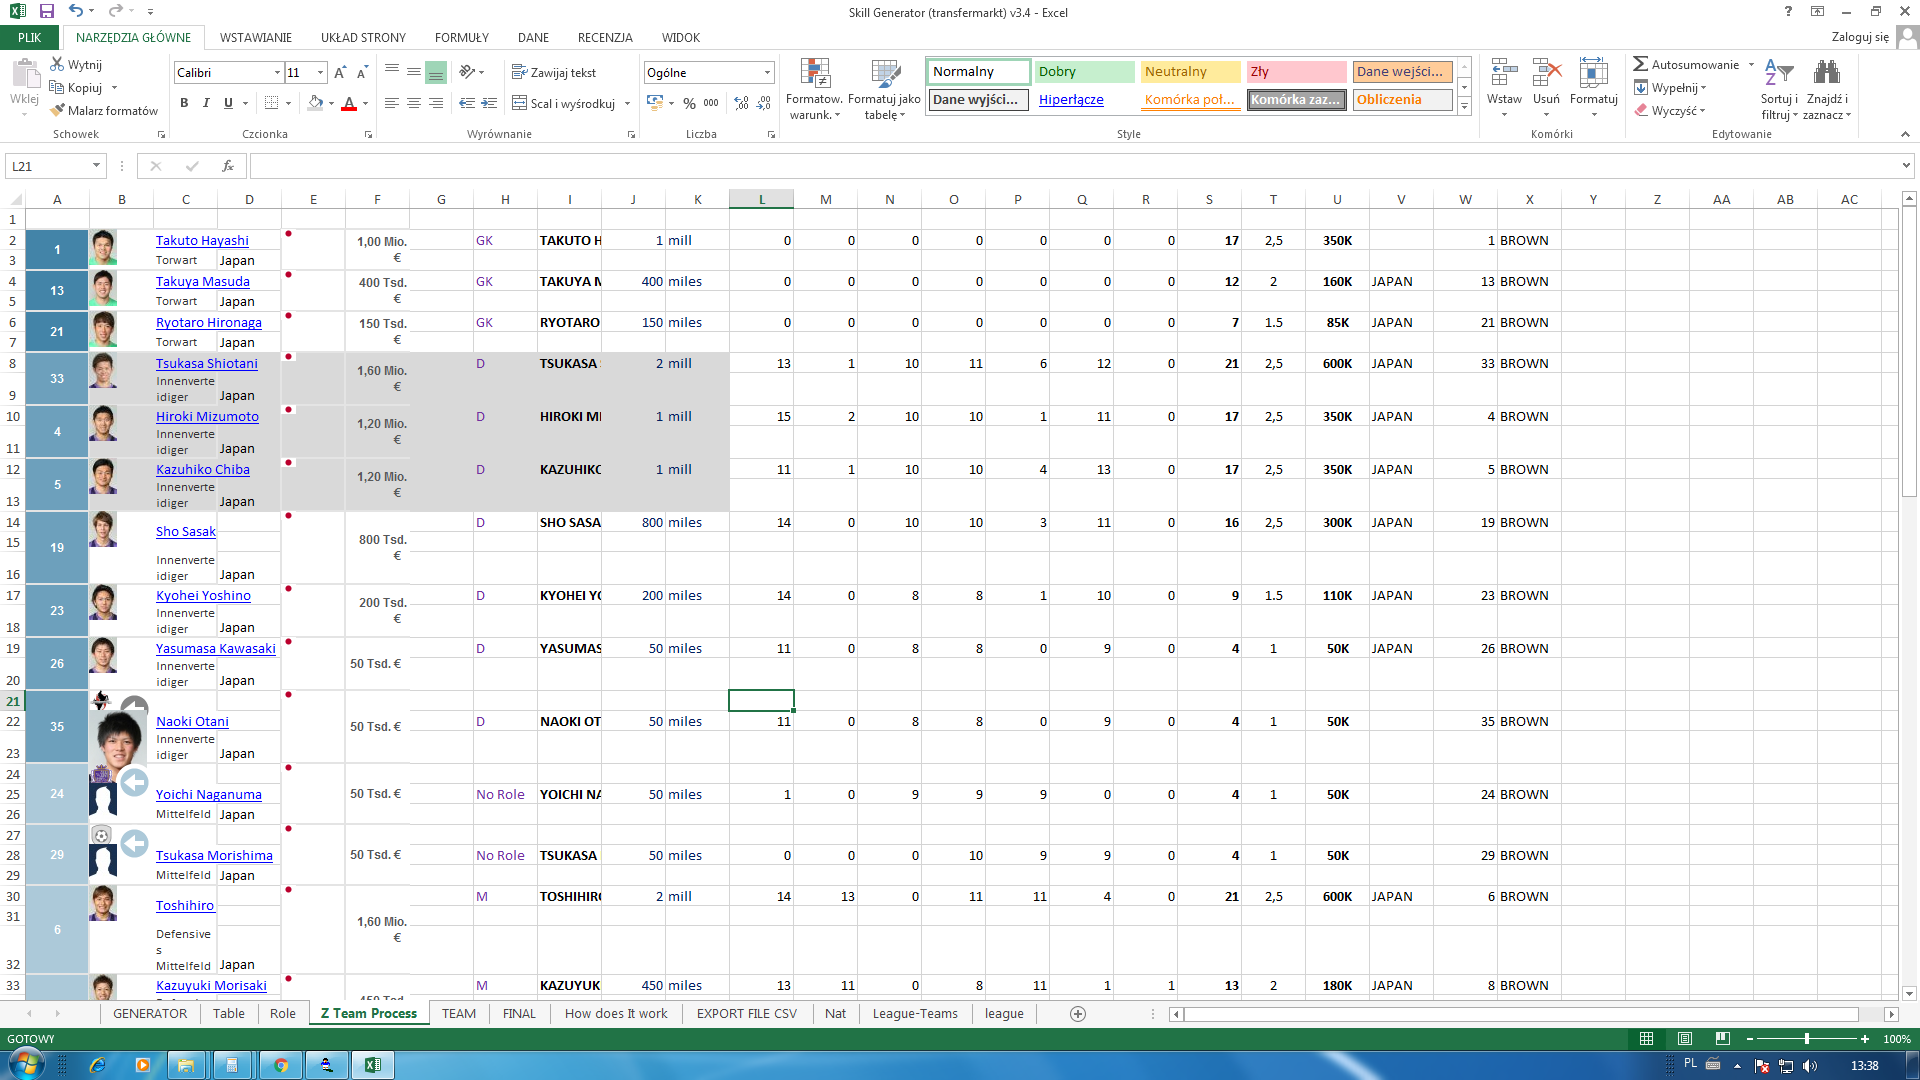Expand the Ogólne number format dropdown
This screenshot has width=1920, height=1080.
[767, 72]
